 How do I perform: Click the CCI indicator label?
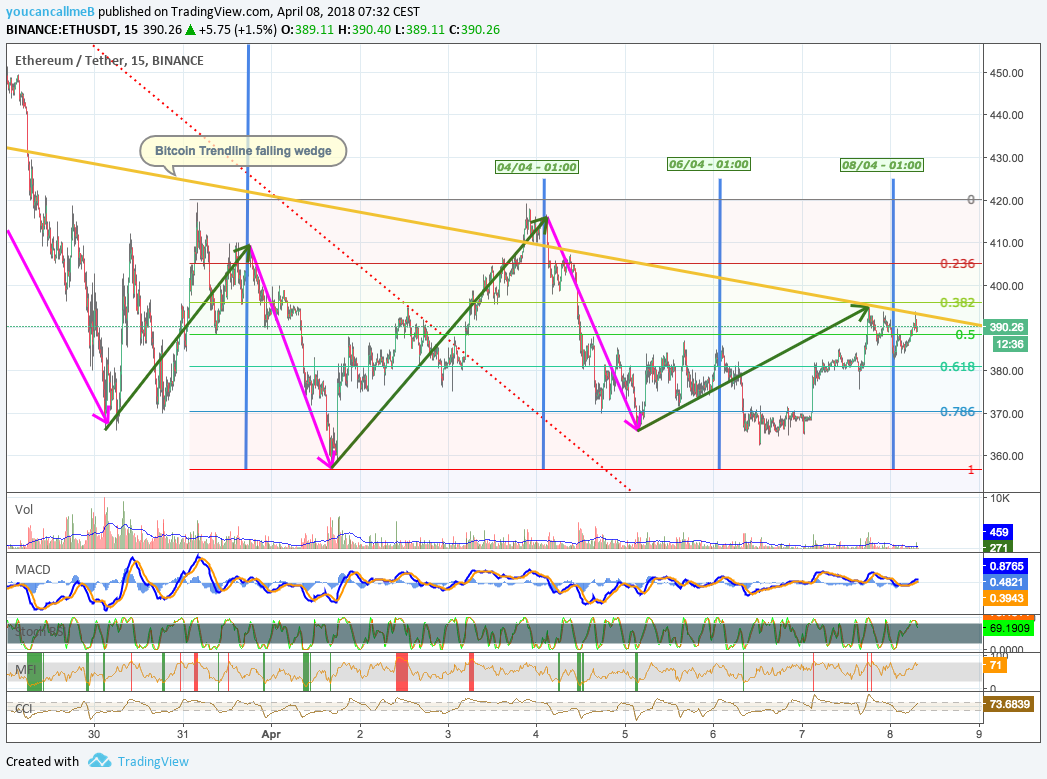point(23,709)
